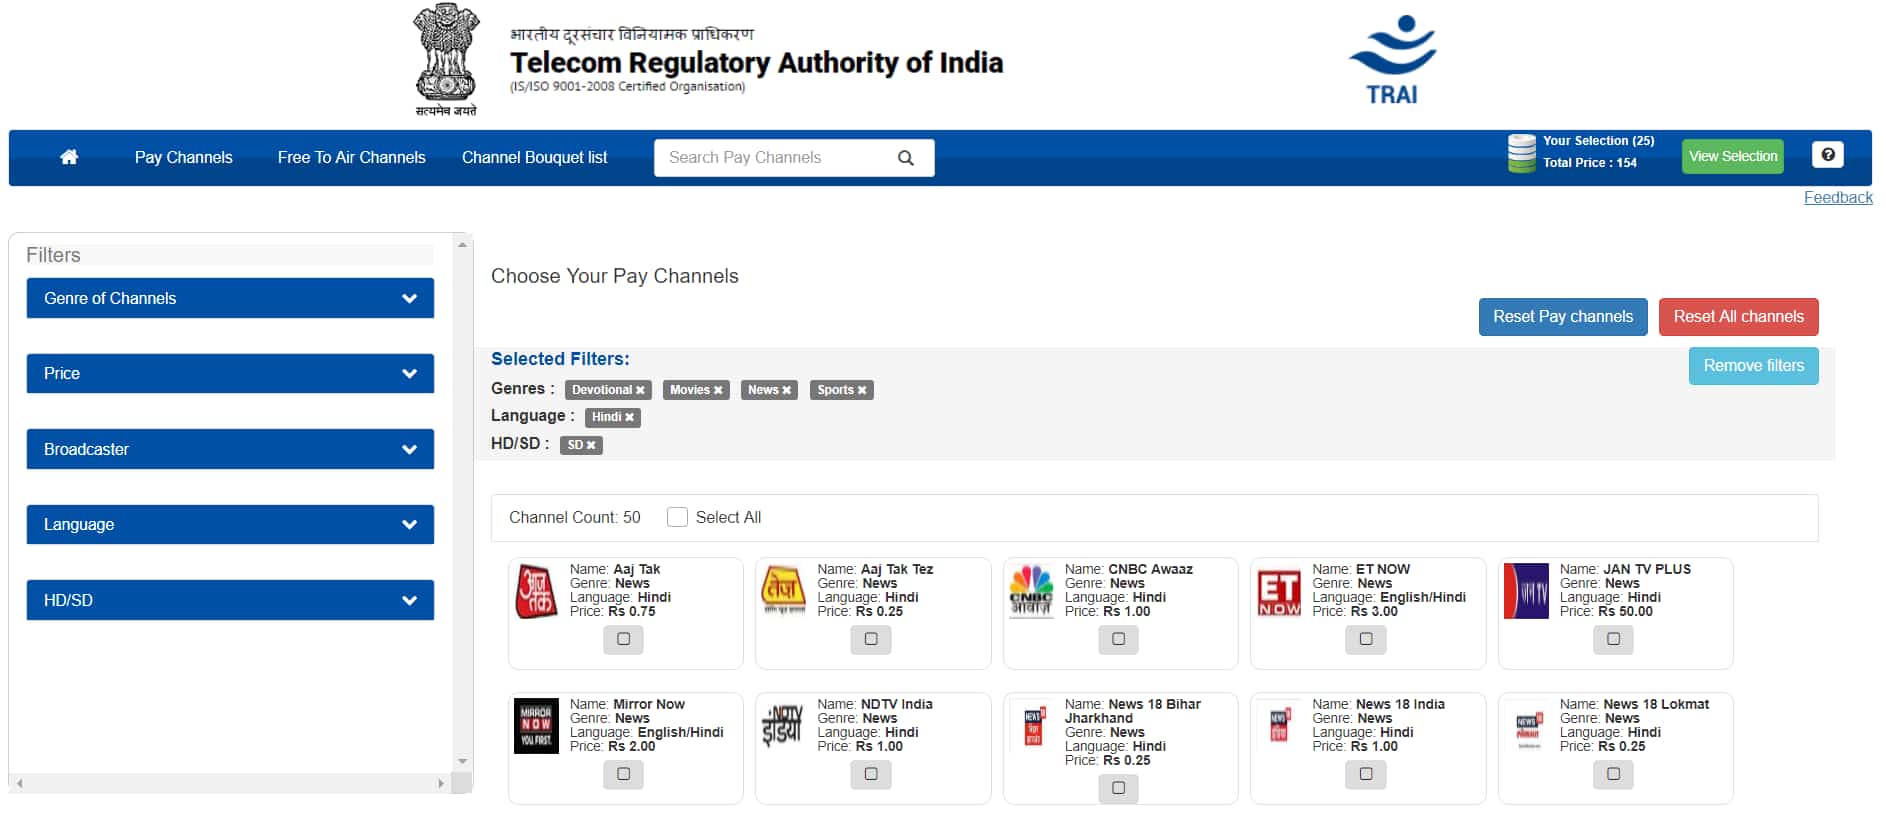Select the Aaj Tak channel checkbox
The width and height of the screenshot is (1886, 820).
623,639
